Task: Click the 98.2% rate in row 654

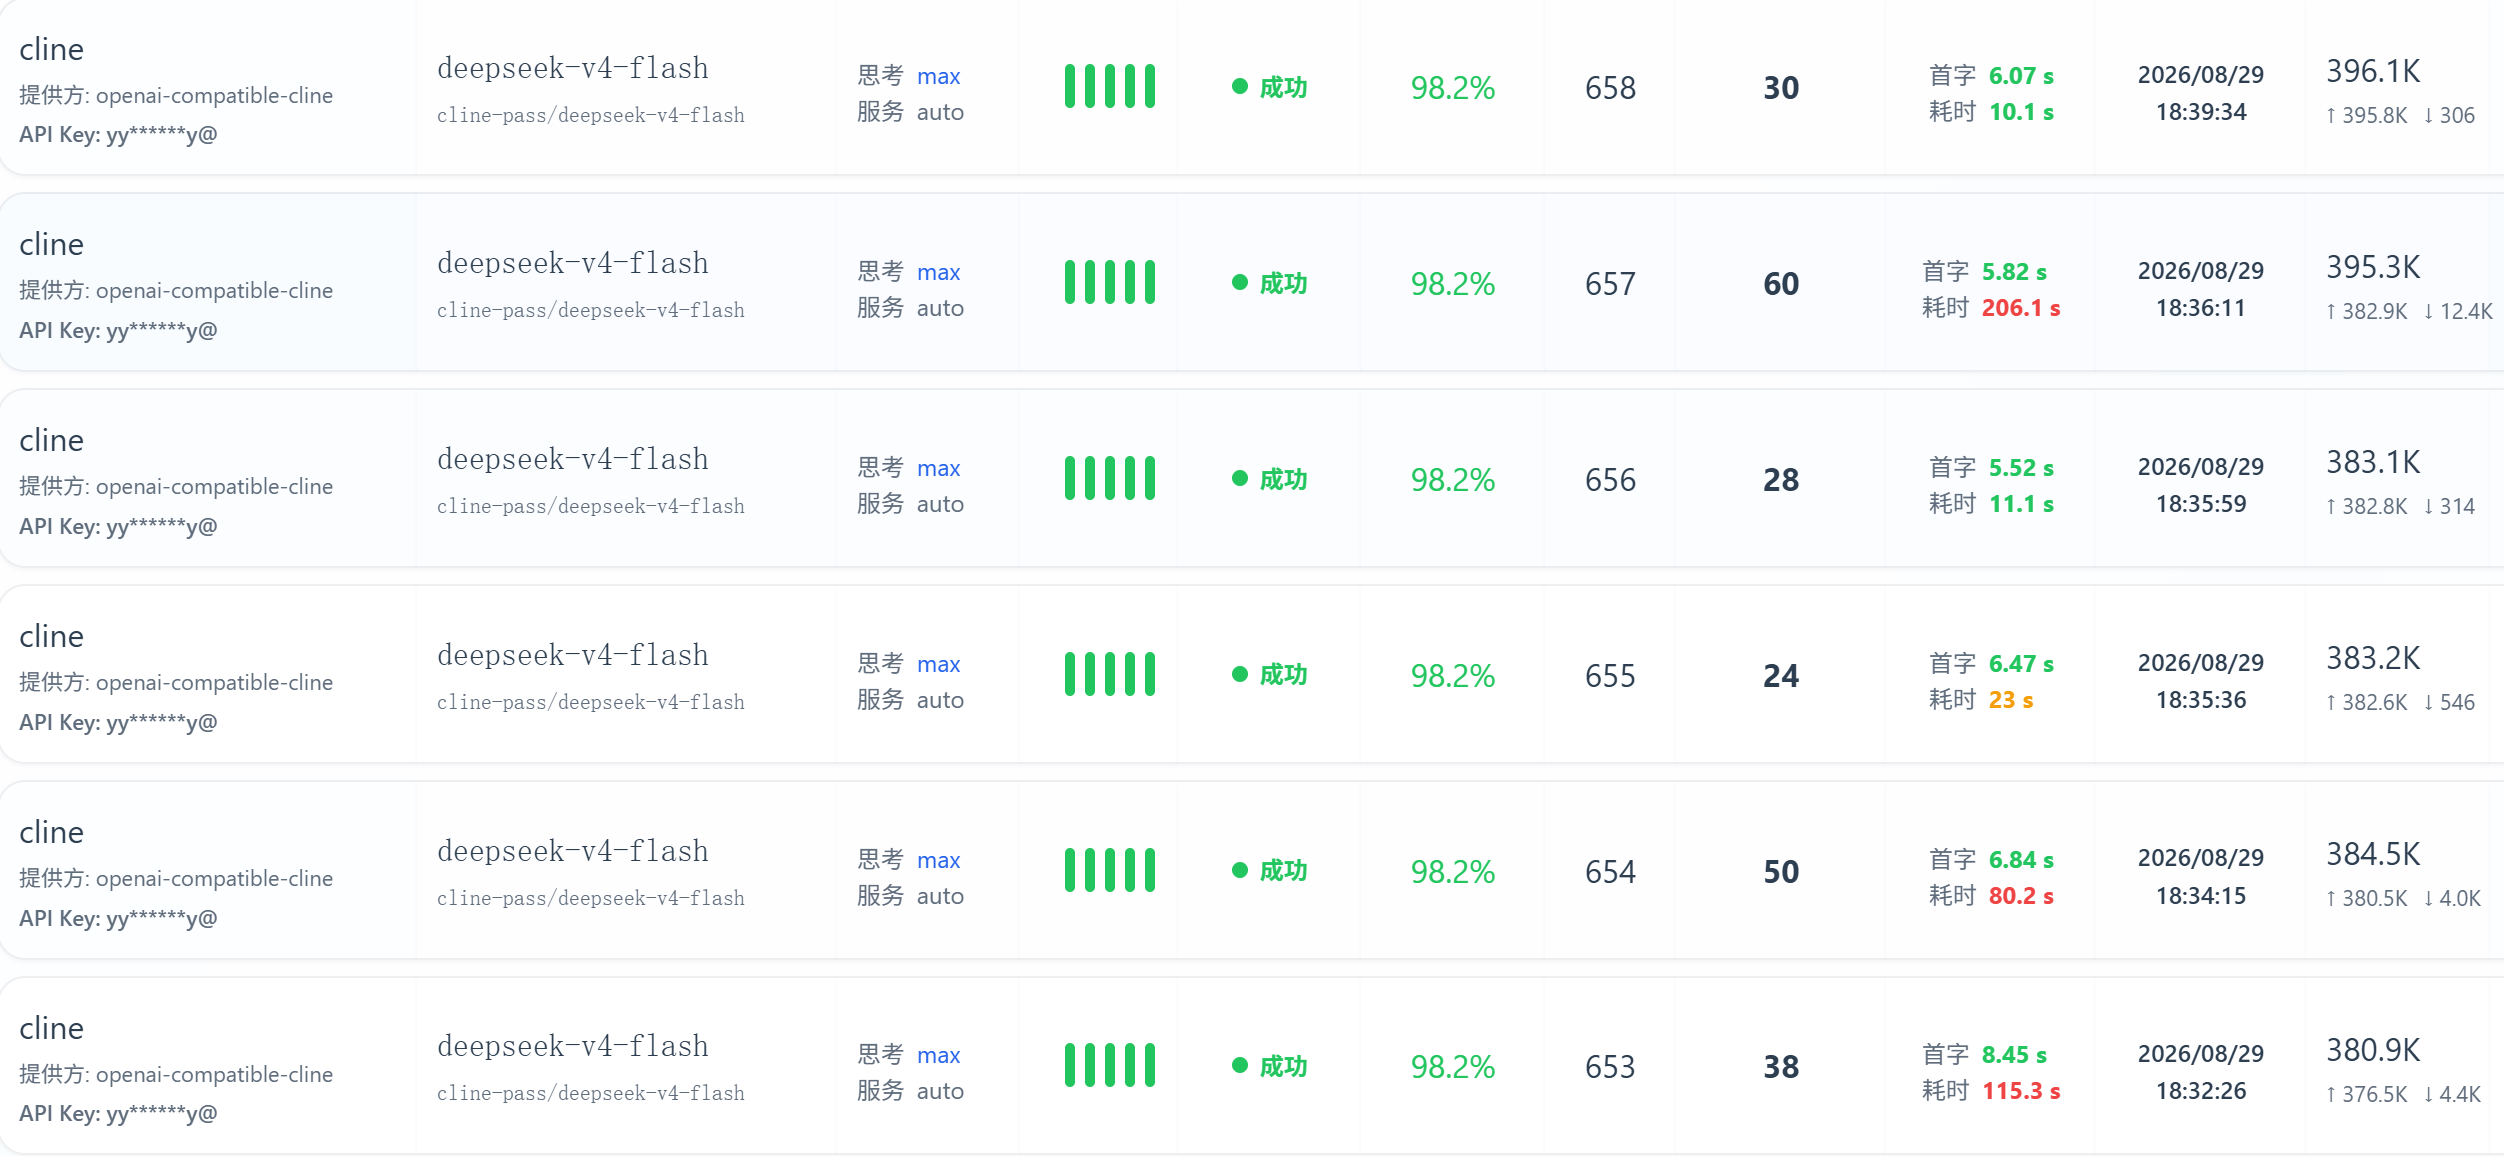Action: (1452, 871)
